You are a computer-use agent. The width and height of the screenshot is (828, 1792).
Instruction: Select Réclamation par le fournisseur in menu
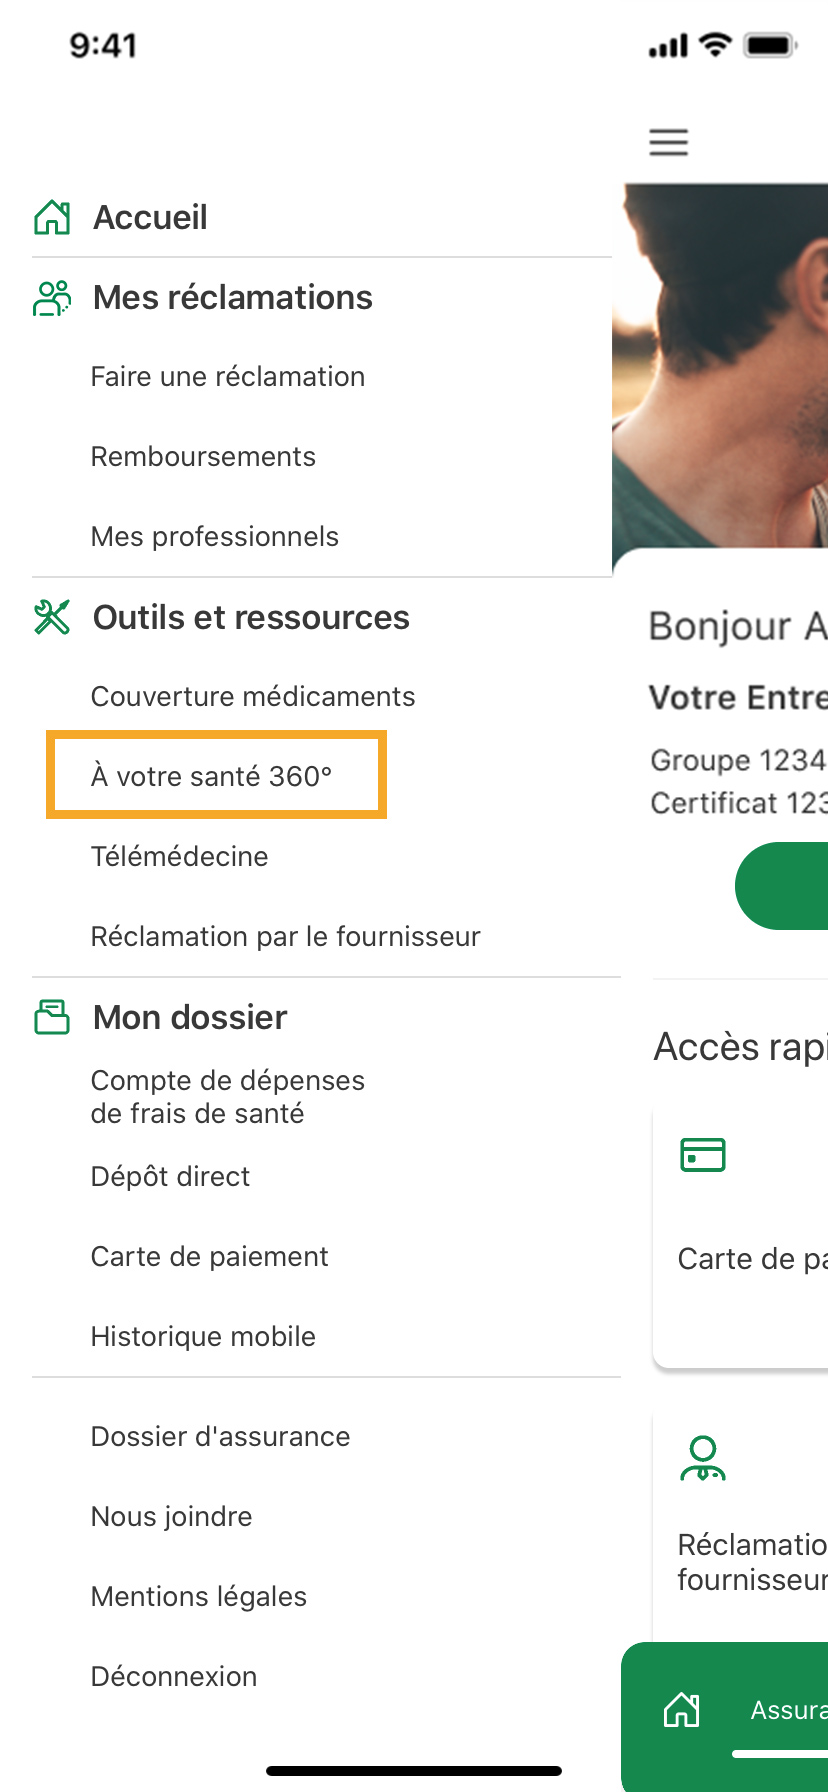coord(286,937)
